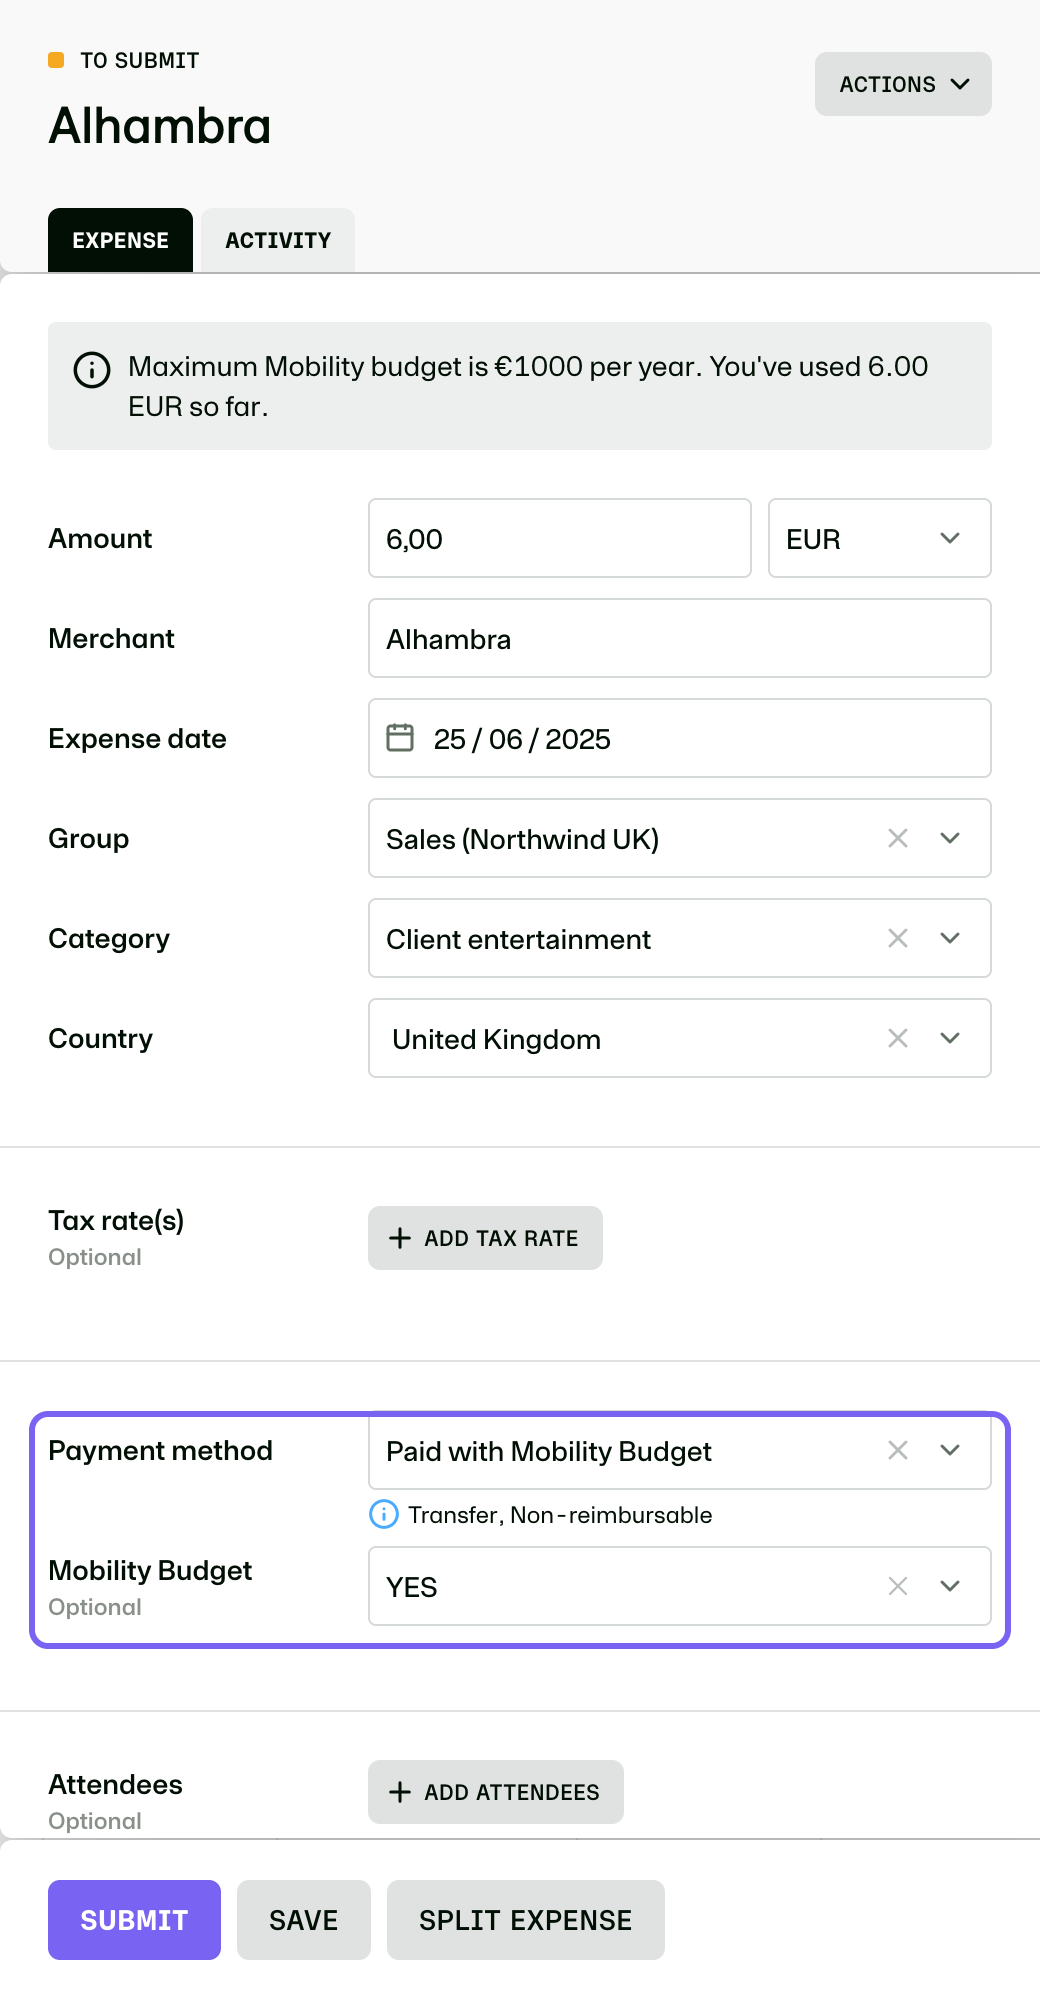Switch to the Activity tab

(278, 240)
